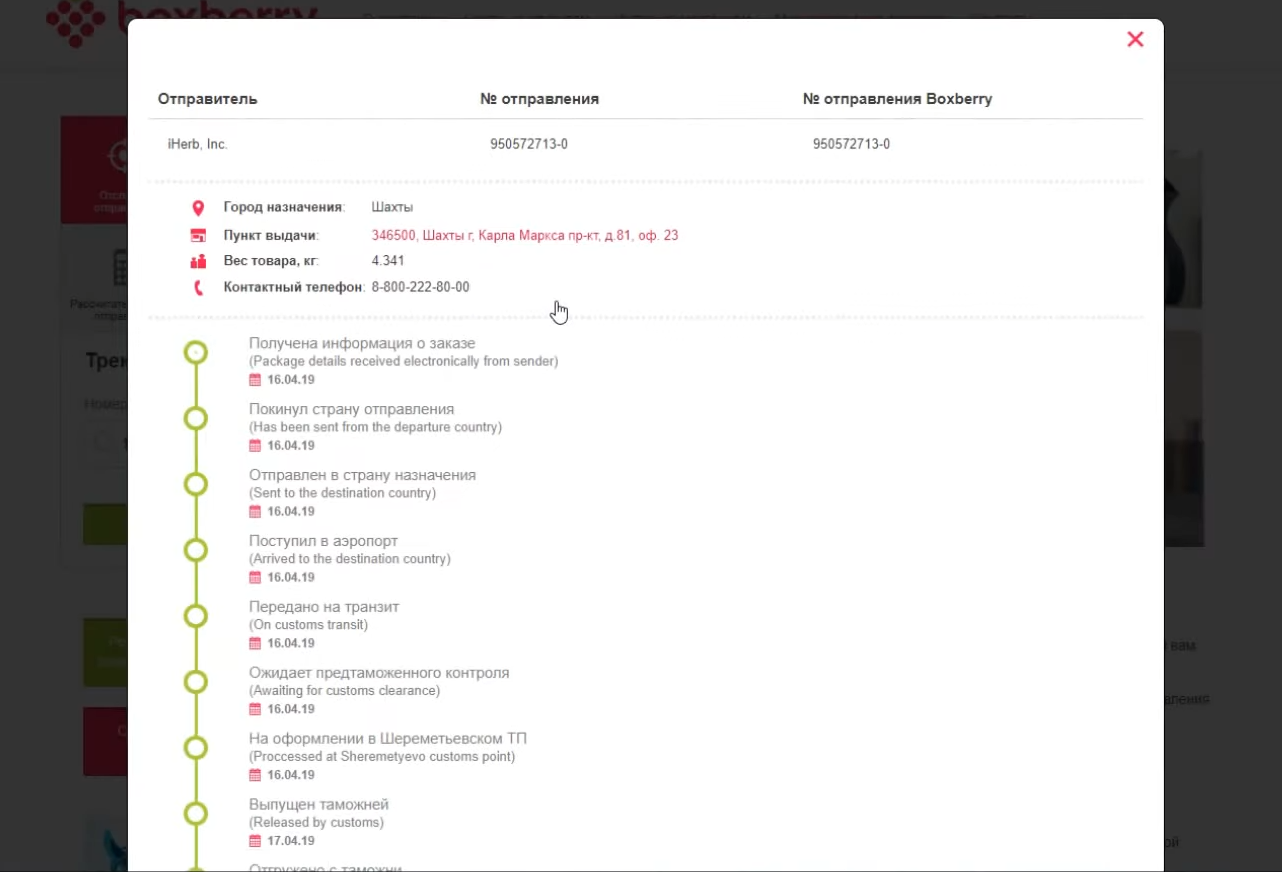
Task: Click the Город назначения label
Action: (284, 208)
